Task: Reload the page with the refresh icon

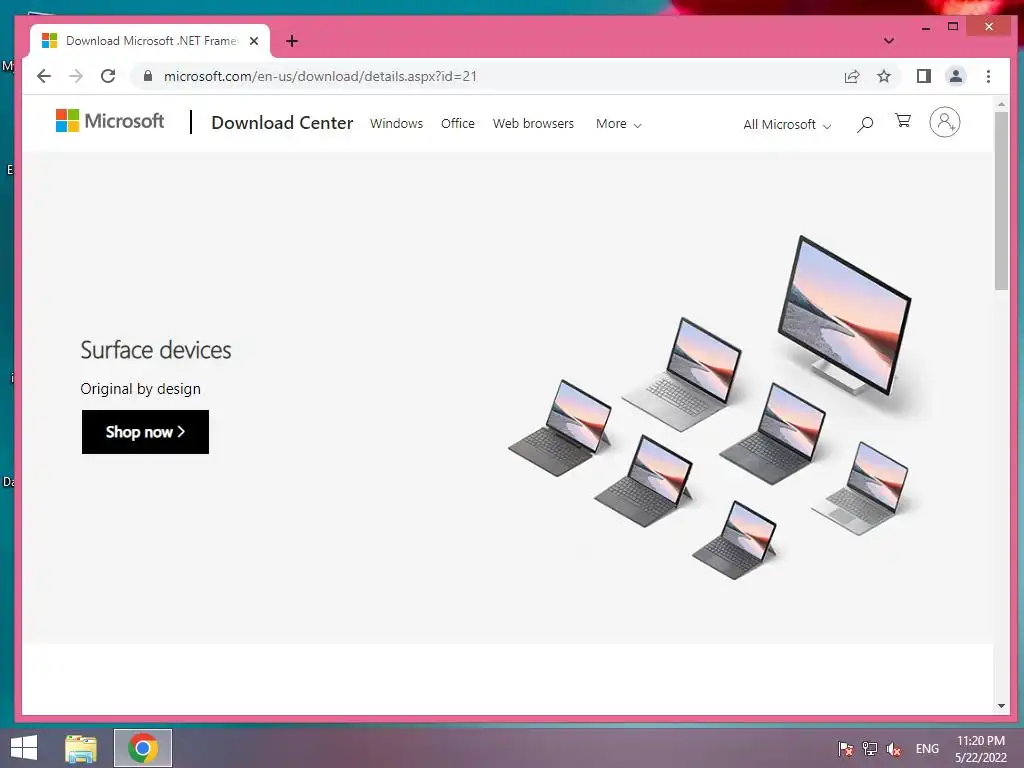Action: [x=108, y=76]
